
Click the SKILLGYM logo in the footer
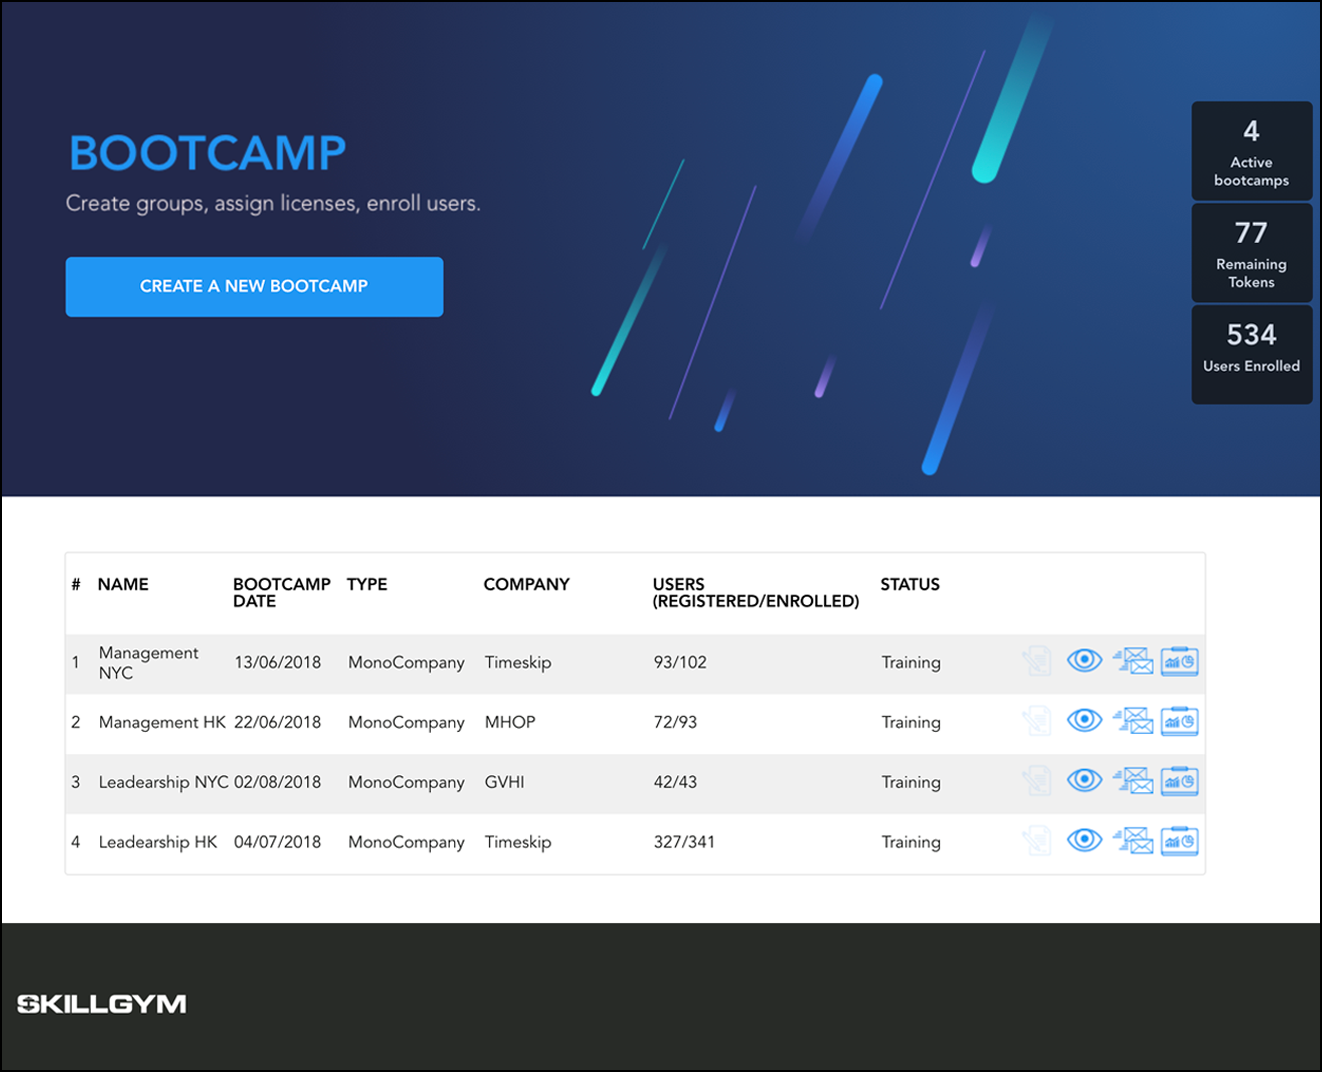click(102, 1004)
